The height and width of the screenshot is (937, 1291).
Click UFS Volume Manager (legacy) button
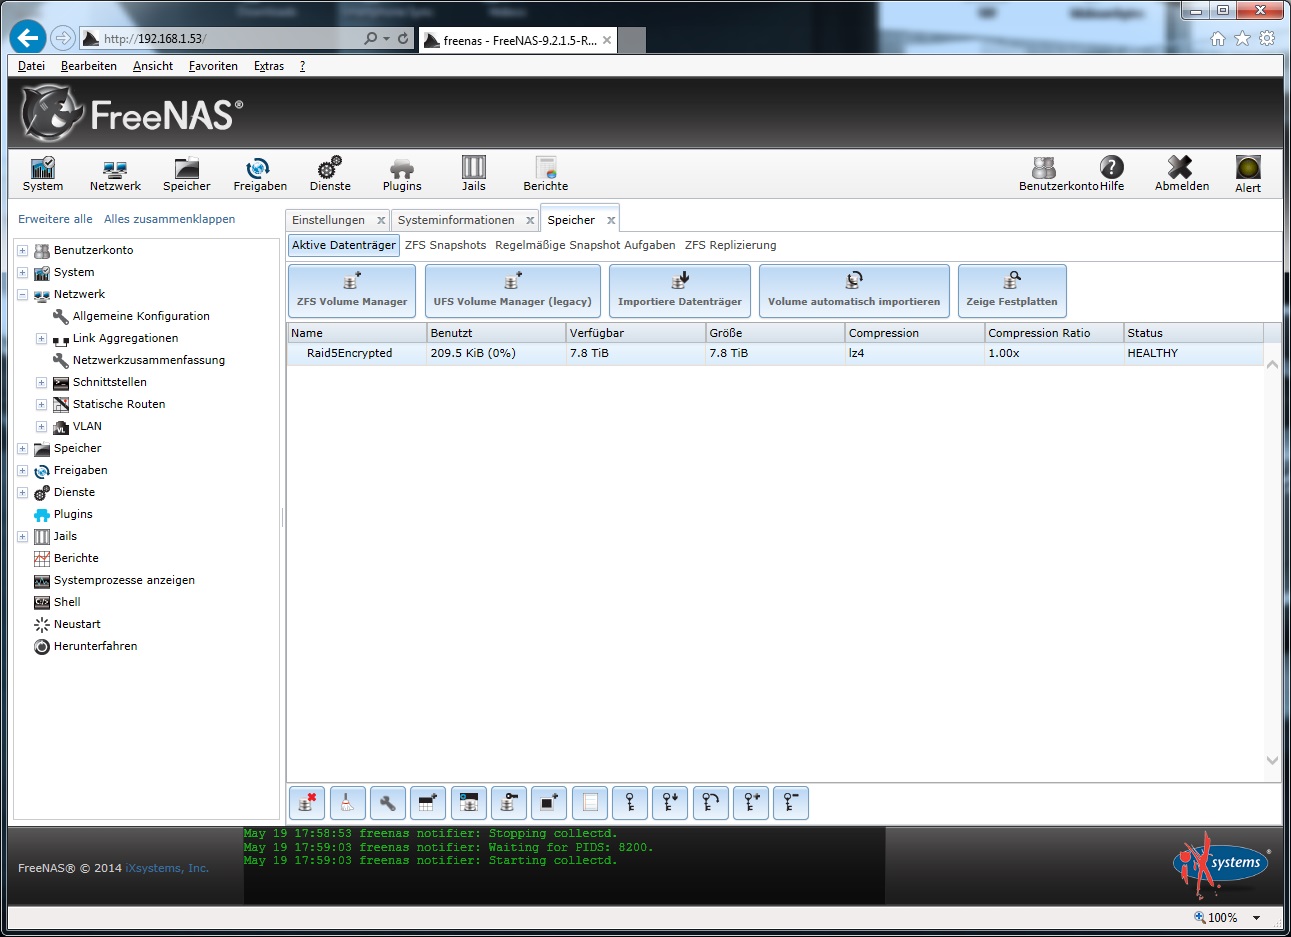coord(512,290)
